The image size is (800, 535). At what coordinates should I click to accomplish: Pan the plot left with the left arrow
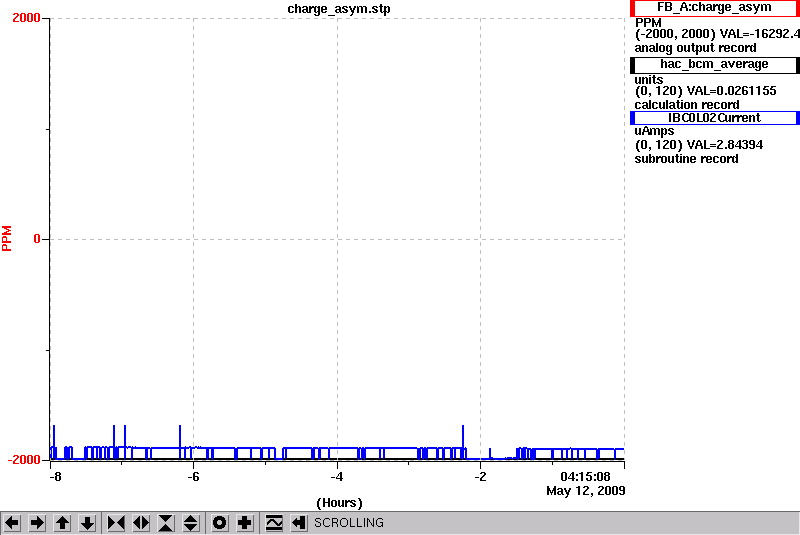[12, 523]
